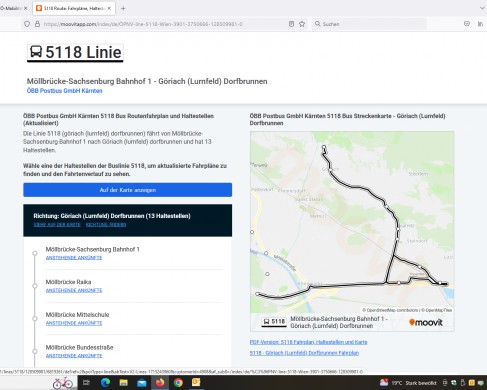487x390 pixels.
Task: Click the moovit logo on the map
Action: [426, 322]
